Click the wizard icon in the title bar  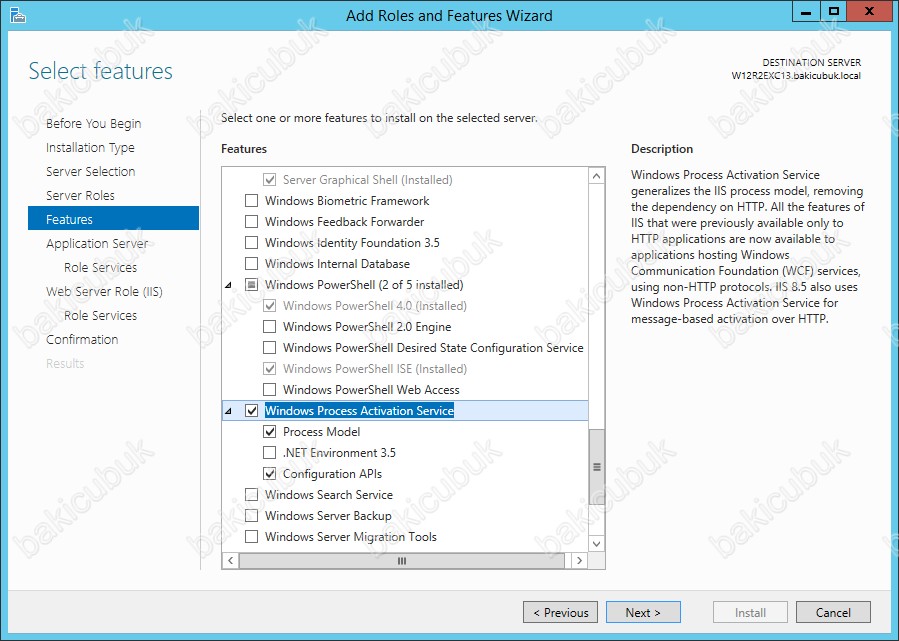(x=18, y=15)
